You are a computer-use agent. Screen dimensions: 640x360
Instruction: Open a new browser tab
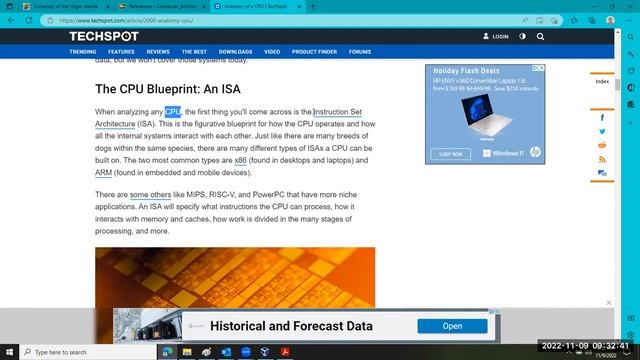pos(313,6)
